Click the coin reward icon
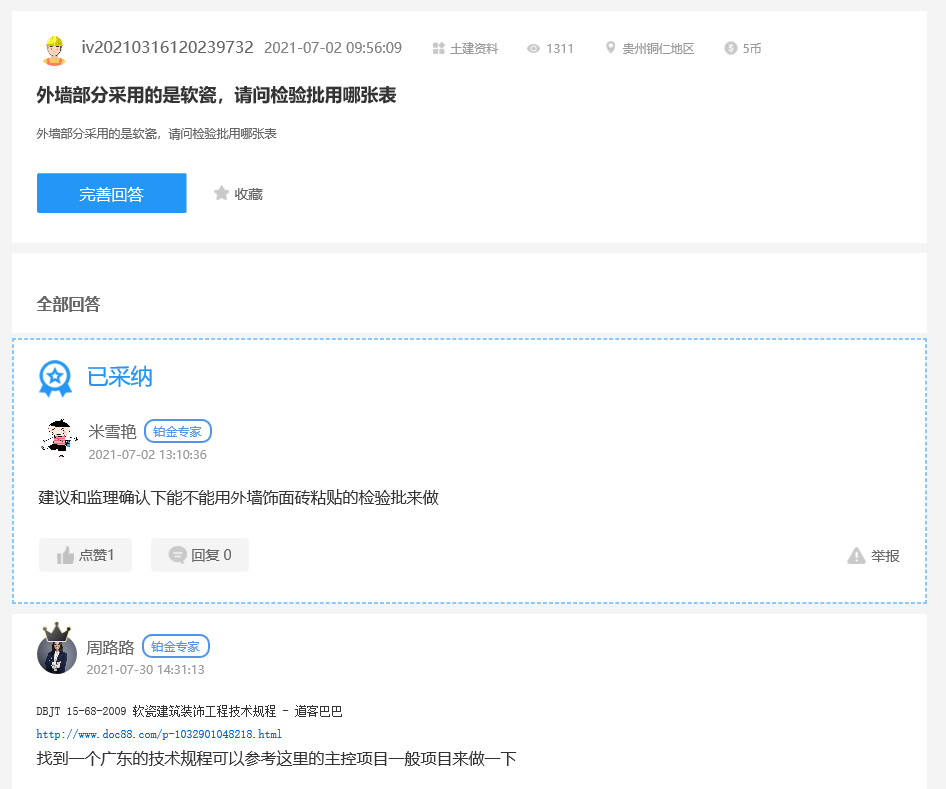946x789 pixels. (x=731, y=49)
